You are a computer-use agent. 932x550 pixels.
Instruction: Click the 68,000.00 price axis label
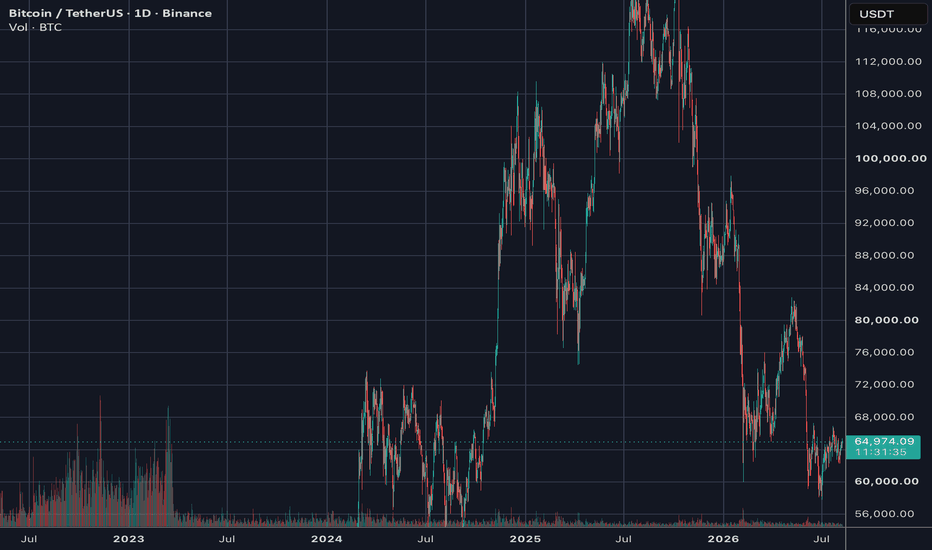pos(884,417)
